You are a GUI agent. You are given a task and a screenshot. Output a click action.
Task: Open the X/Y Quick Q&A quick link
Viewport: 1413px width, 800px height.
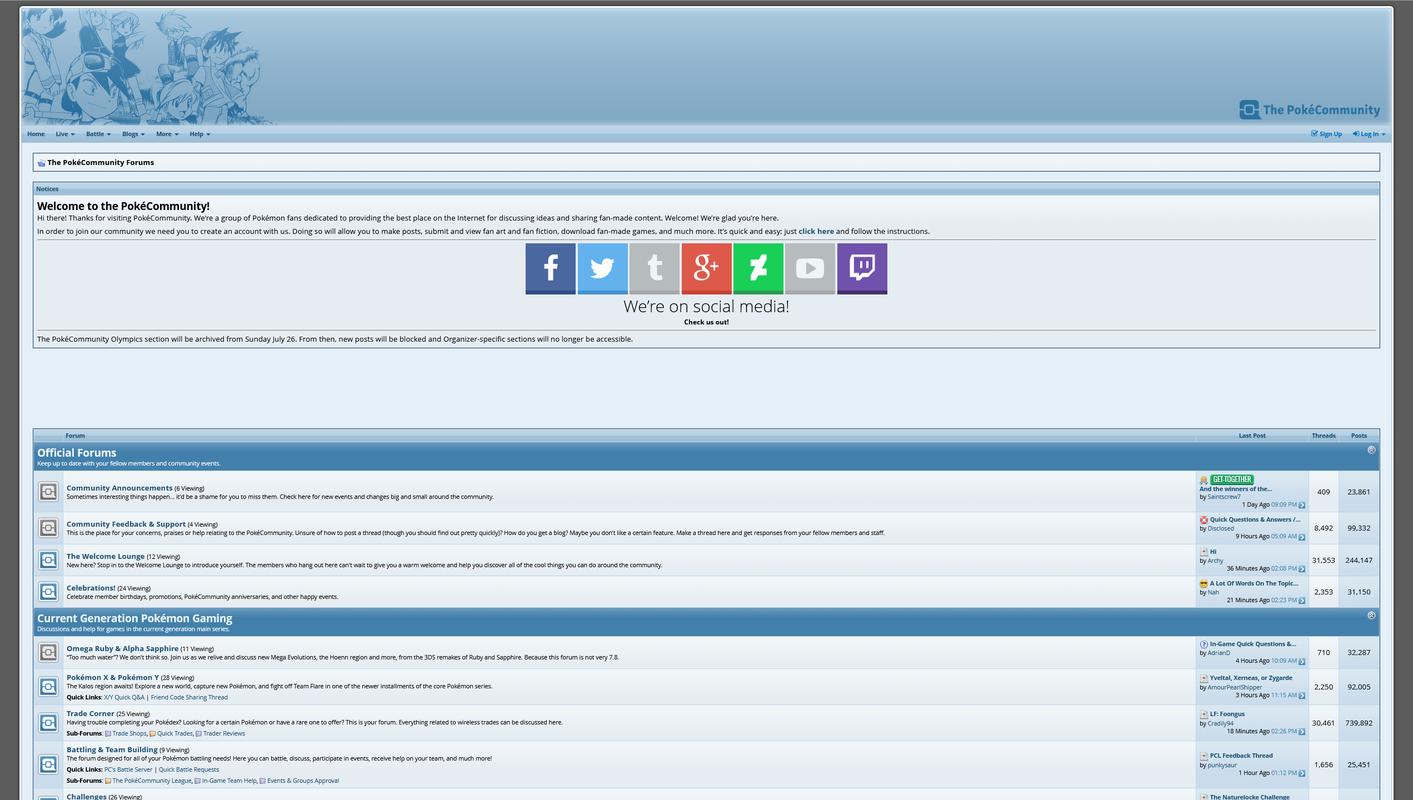point(124,697)
